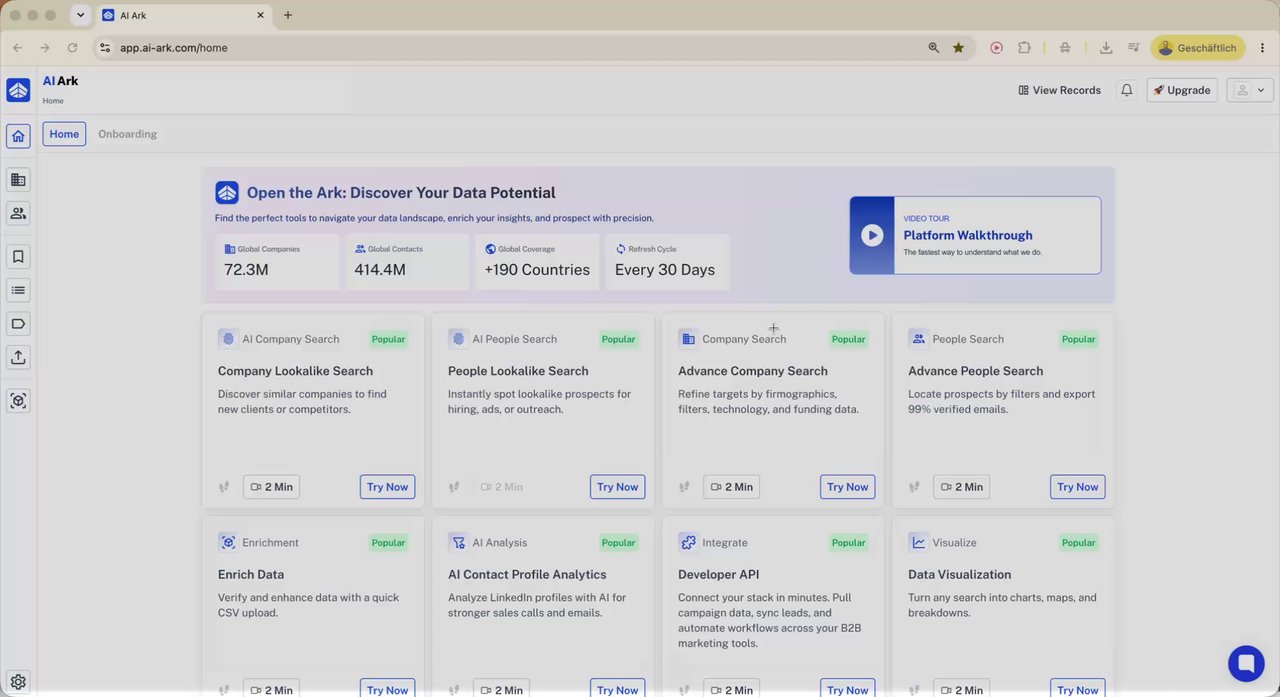
Task: Open the settings gear in sidebar
Action: (x=18, y=682)
